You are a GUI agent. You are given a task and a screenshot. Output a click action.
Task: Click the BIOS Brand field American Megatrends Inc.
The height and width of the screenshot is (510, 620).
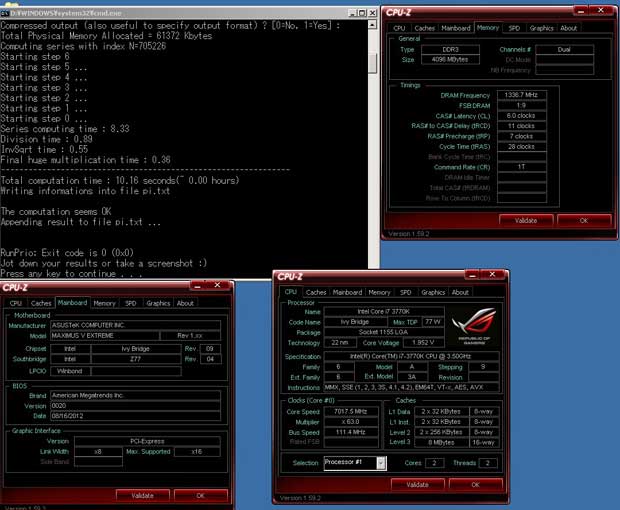(136, 395)
